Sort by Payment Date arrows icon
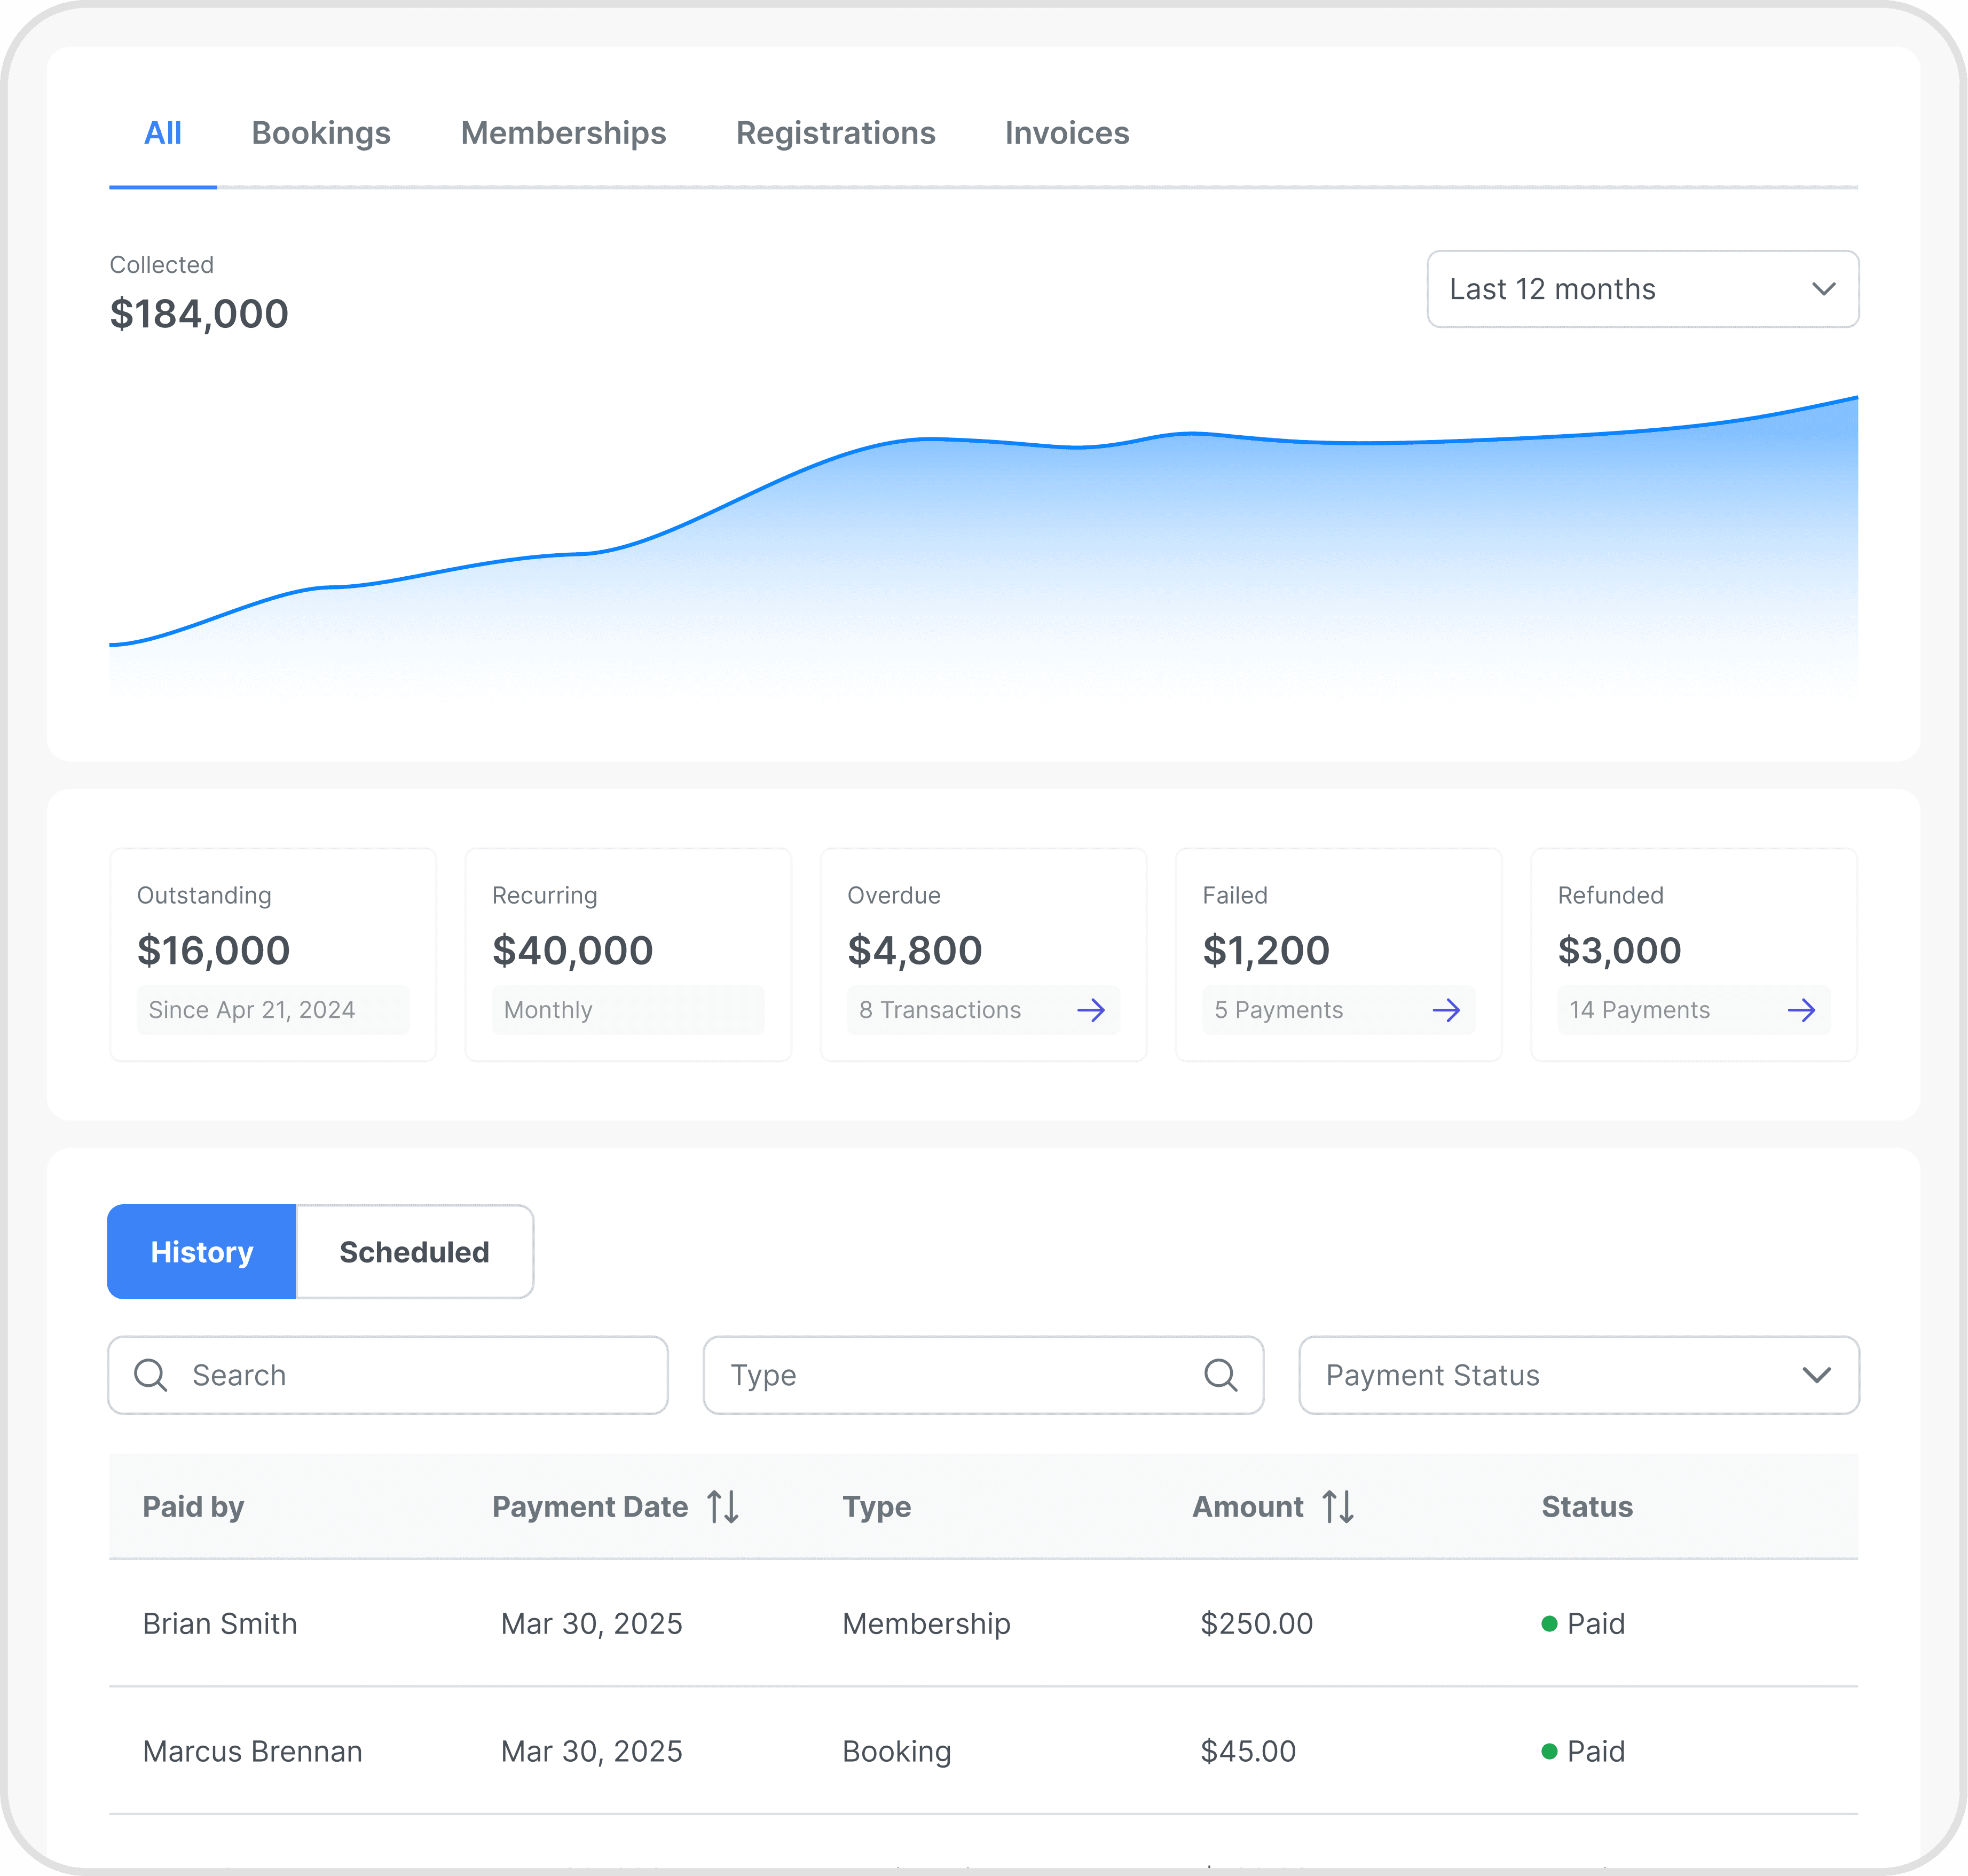This screenshot has height=1876, width=1968. [723, 1506]
